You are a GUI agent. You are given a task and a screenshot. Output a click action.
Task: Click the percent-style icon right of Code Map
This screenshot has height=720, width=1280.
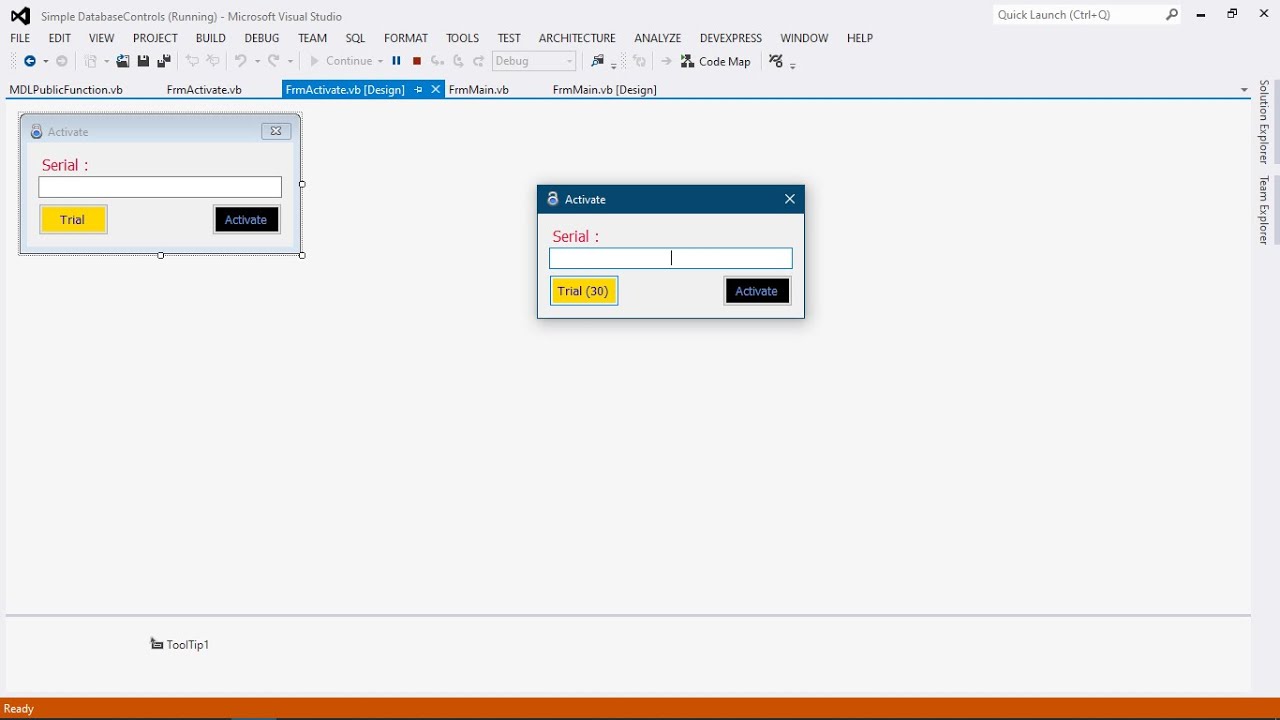click(x=776, y=61)
